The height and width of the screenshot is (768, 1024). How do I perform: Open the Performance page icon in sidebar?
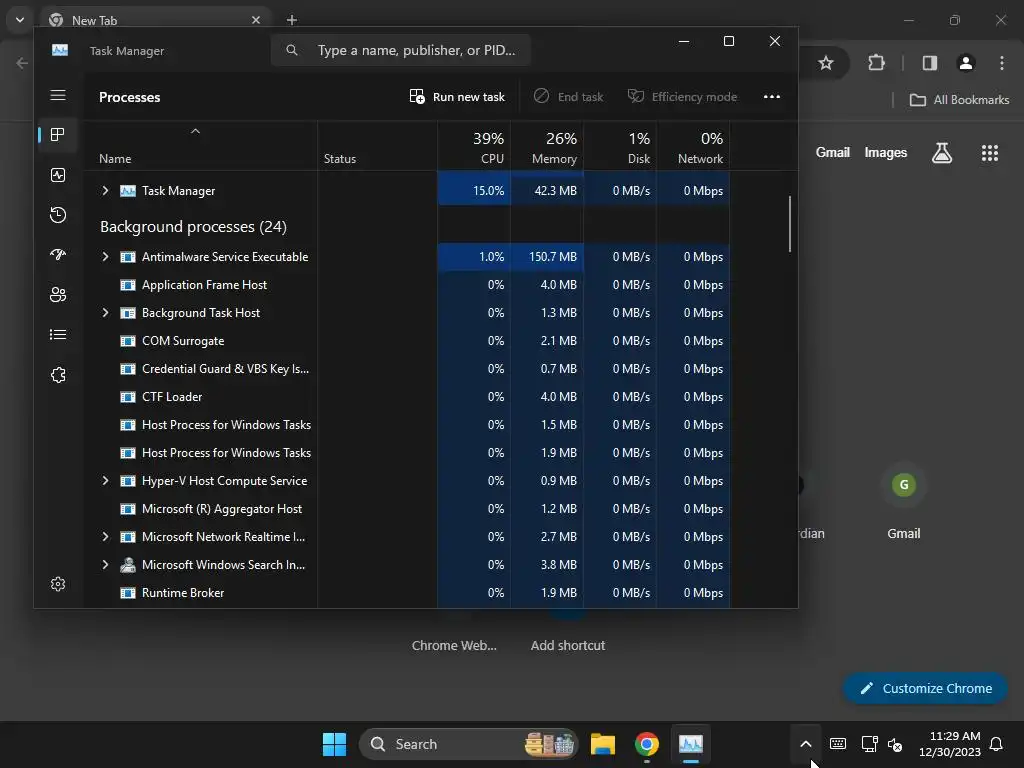[58, 175]
